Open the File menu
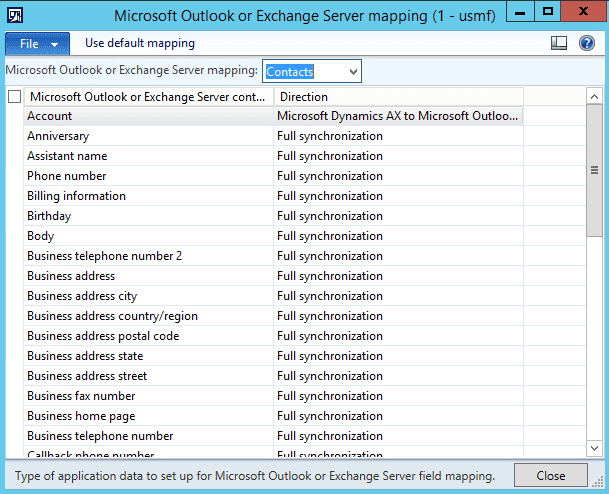This screenshot has width=609, height=494. pos(37,43)
